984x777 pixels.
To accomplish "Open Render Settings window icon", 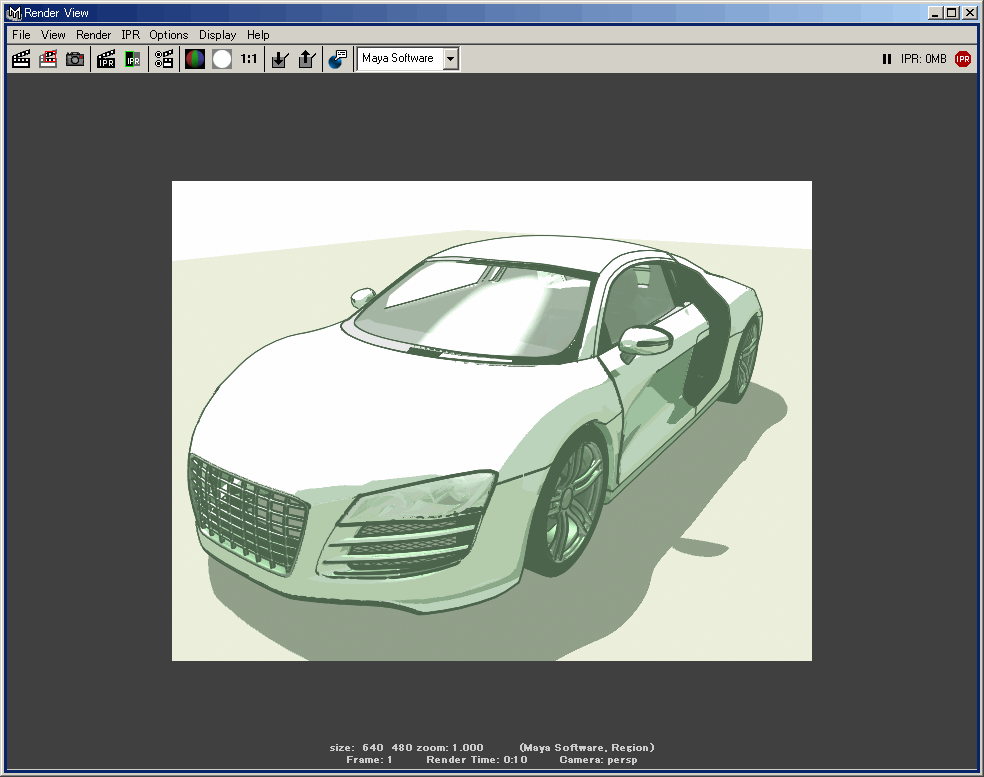I will pyautogui.click(x=164, y=59).
